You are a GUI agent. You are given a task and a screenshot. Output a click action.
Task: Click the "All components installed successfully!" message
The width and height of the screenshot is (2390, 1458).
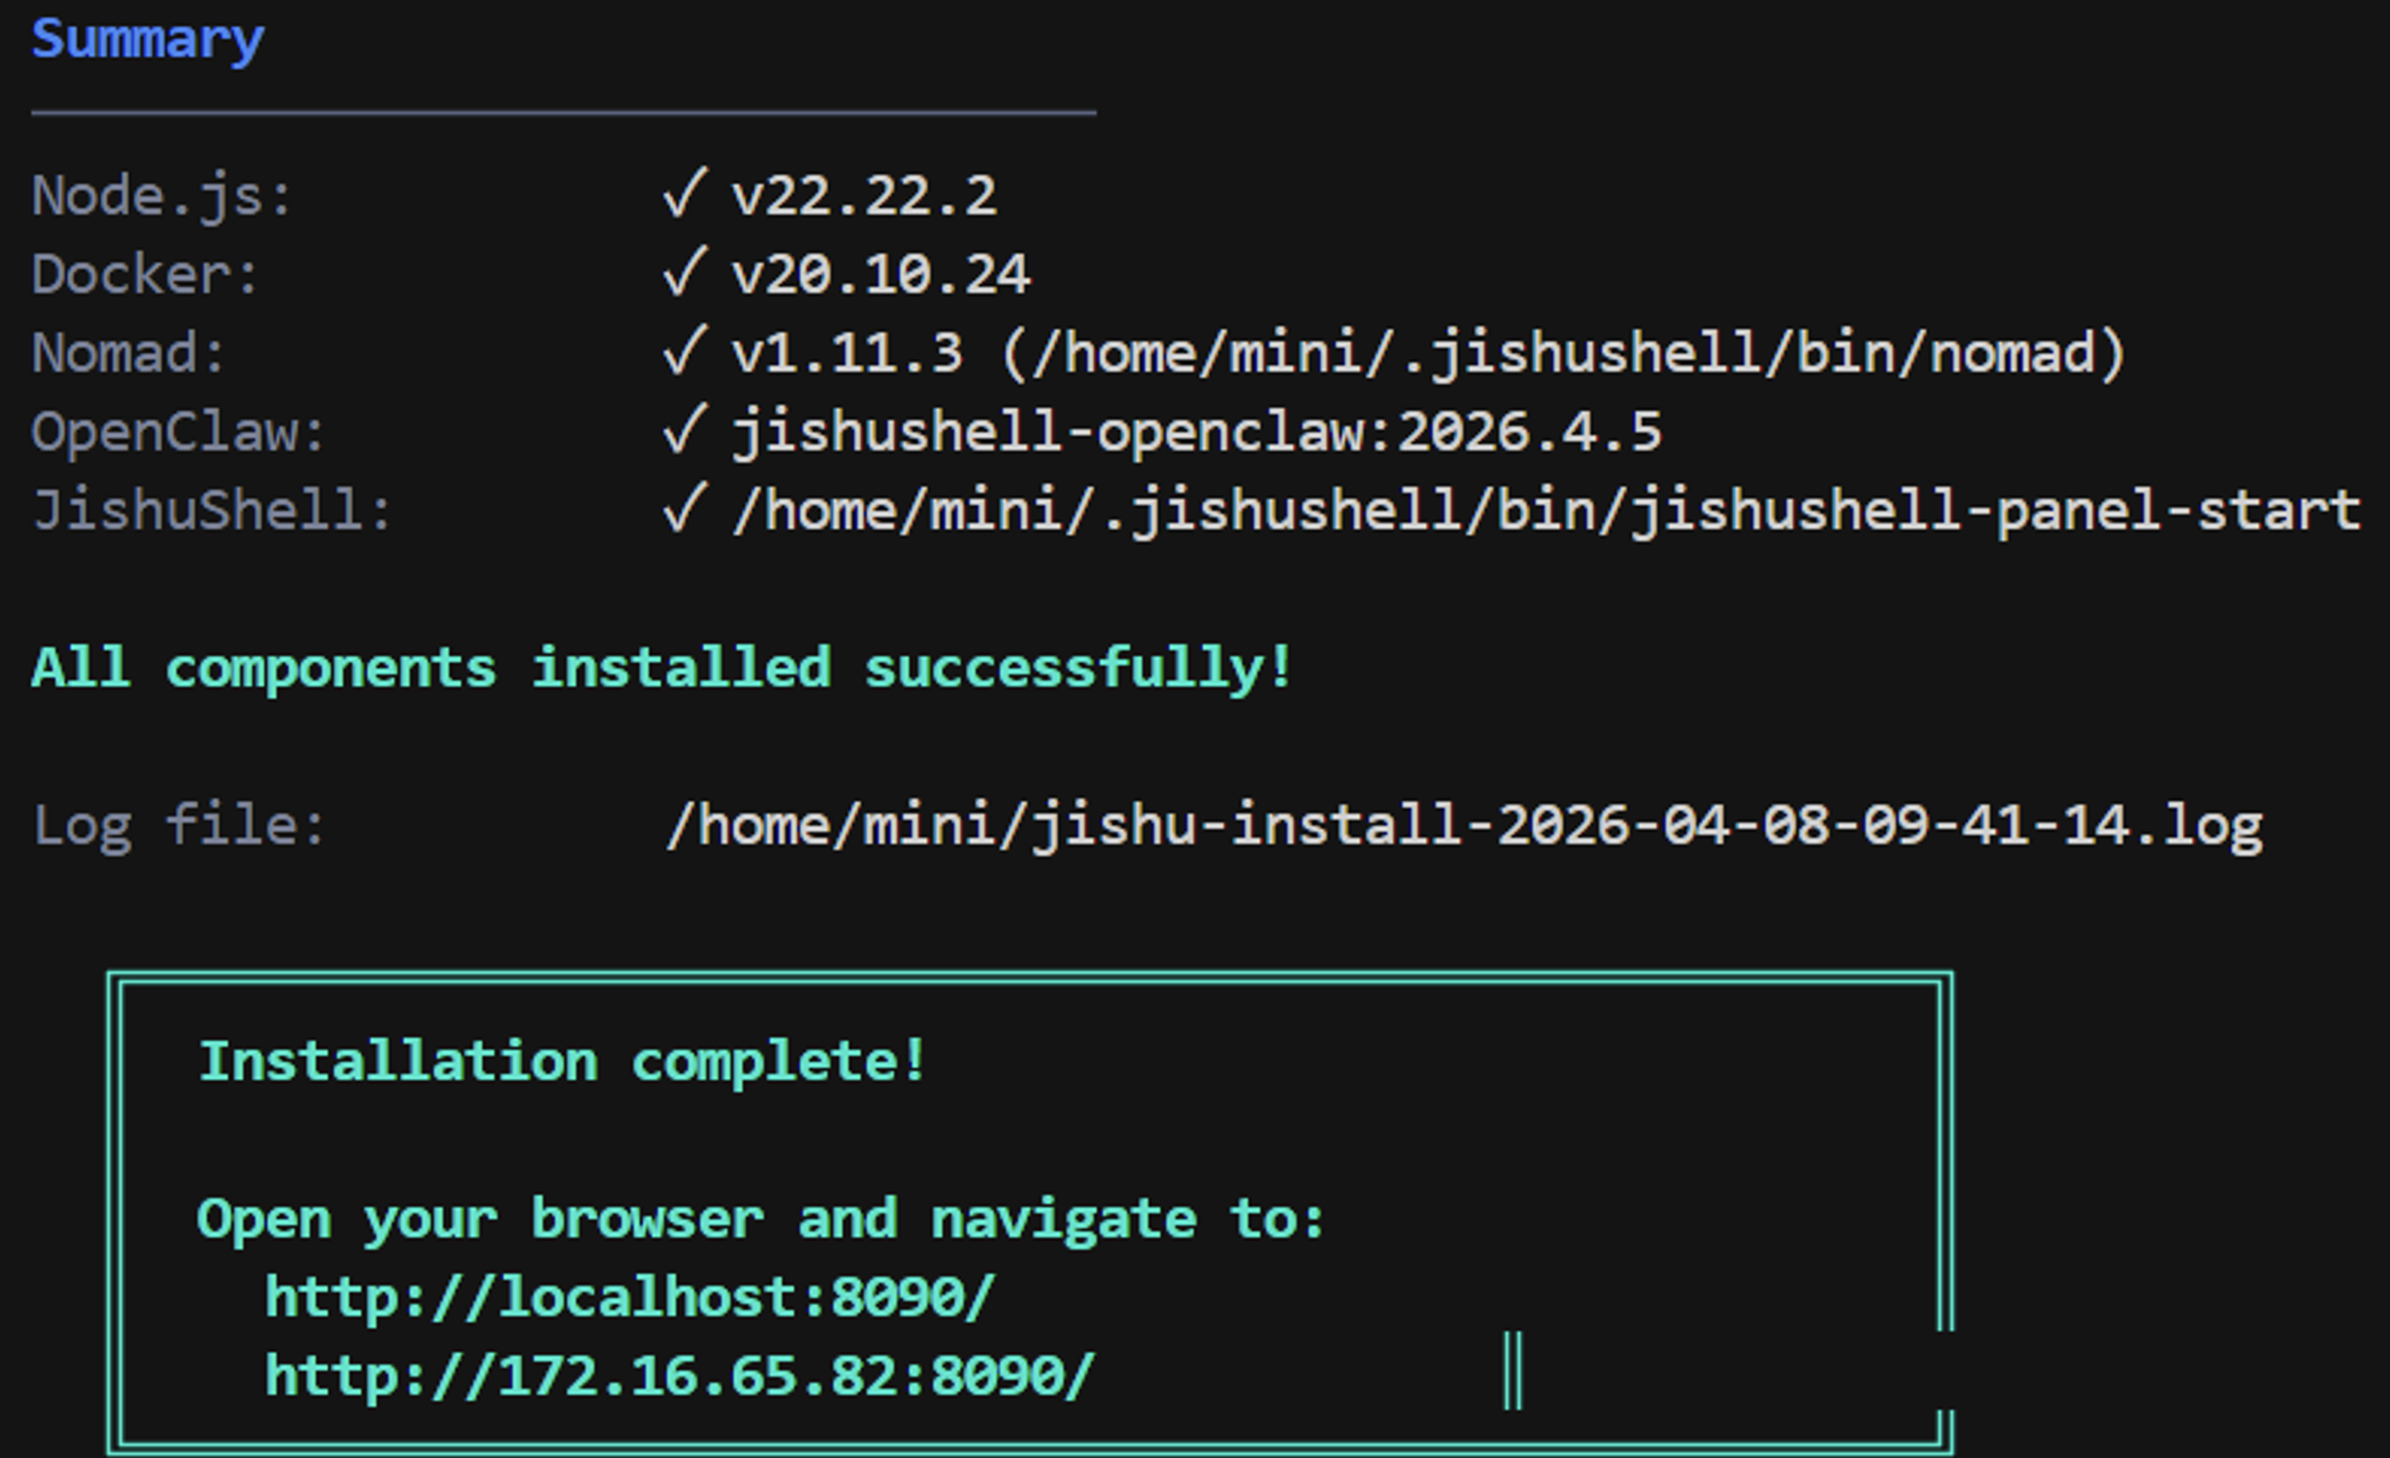pyautogui.click(x=663, y=668)
